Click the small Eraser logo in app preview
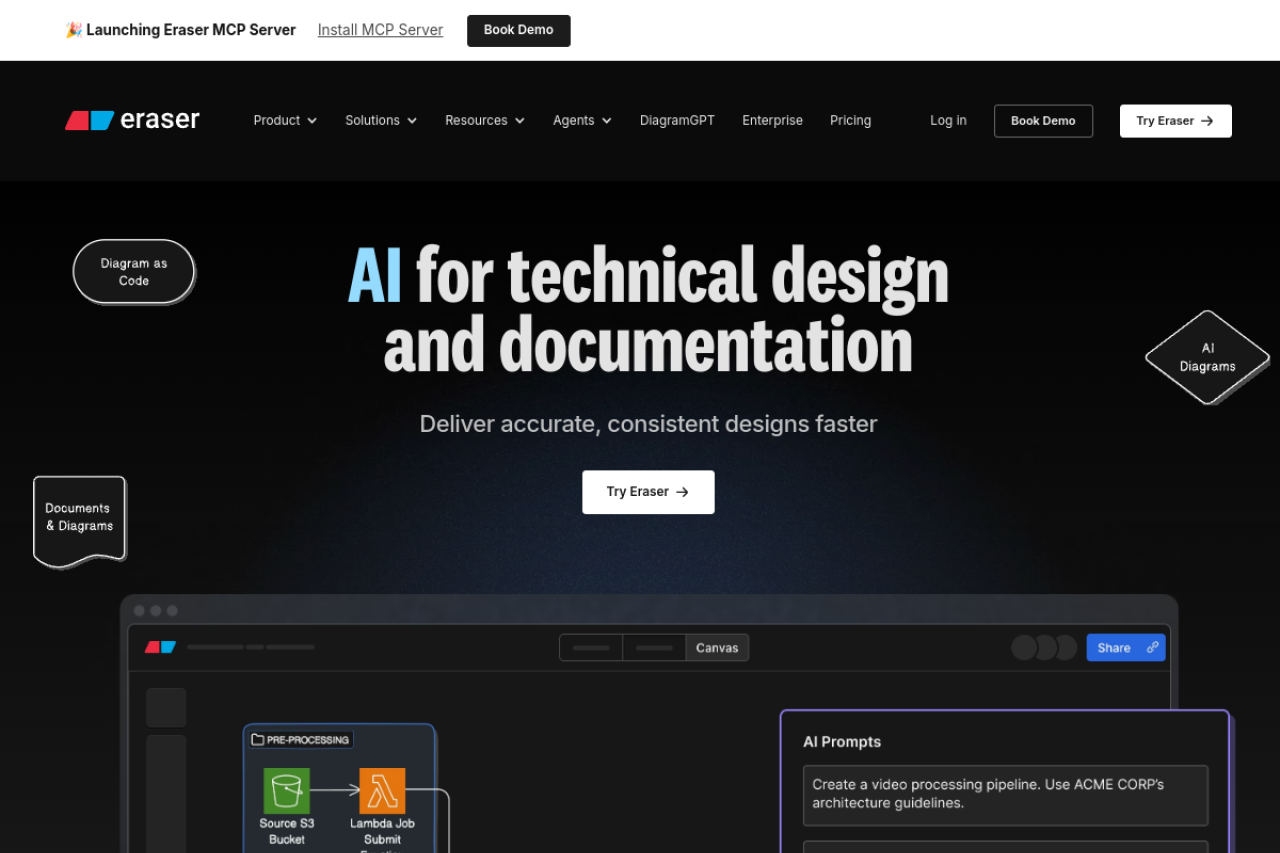 click(160, 647)
